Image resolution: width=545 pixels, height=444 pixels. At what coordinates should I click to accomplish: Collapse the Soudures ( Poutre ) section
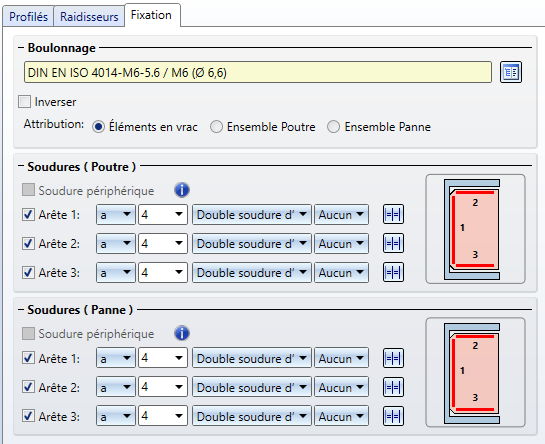coord(21,167)
